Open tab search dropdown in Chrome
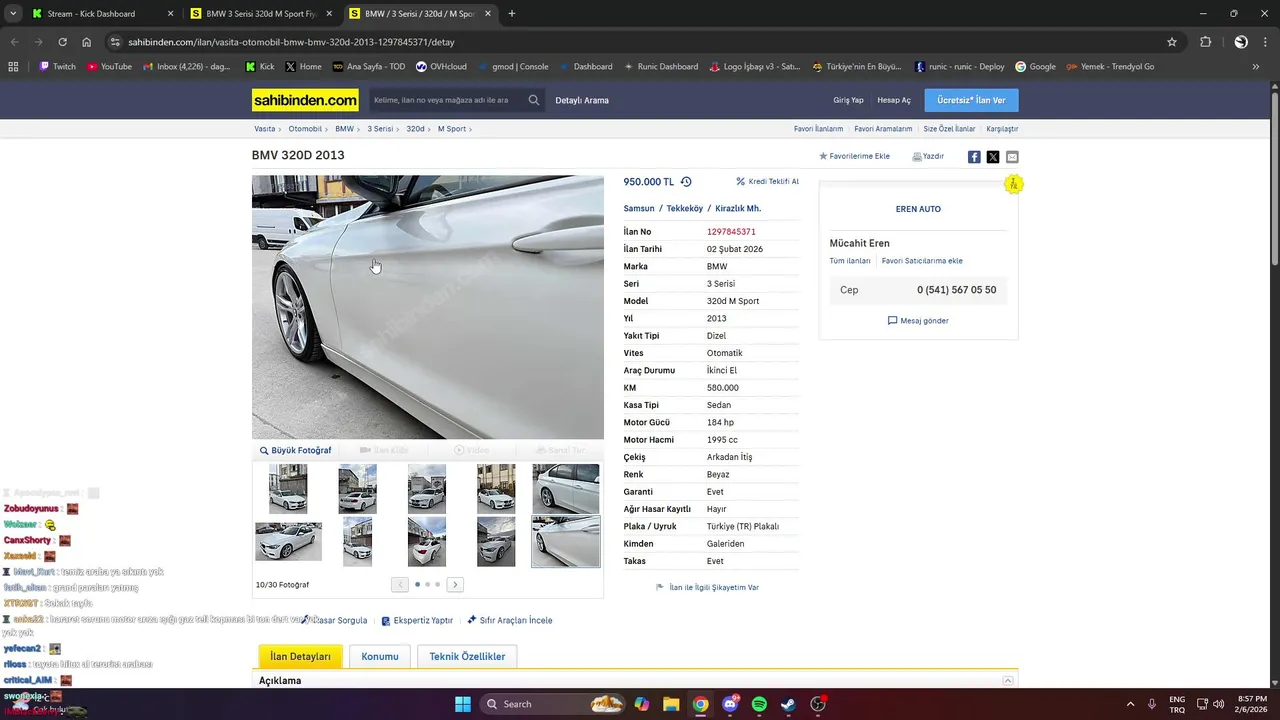This screenshot has width=1280, height=720. tap(13, 14)
